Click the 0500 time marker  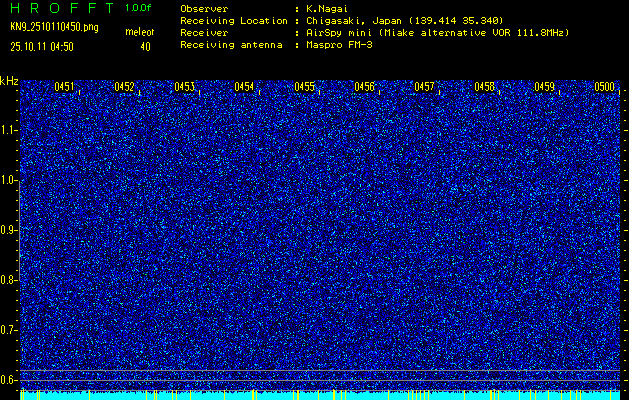(604, 87)
